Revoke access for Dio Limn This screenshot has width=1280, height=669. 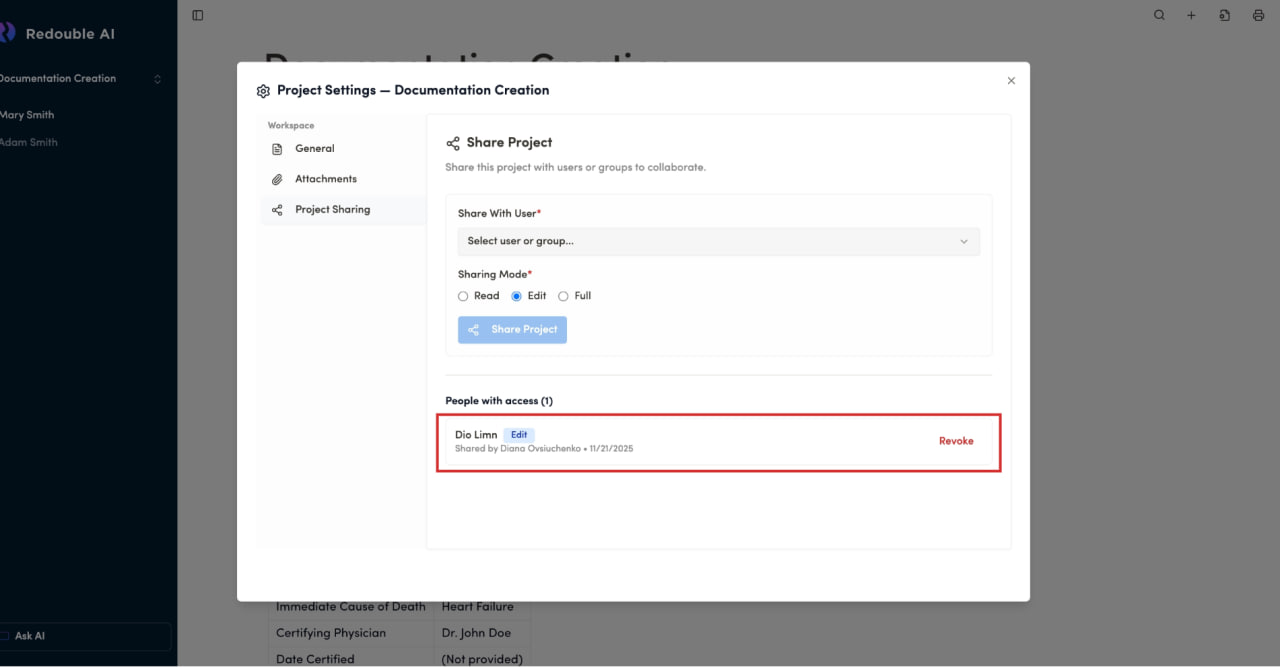click(955, 441)
